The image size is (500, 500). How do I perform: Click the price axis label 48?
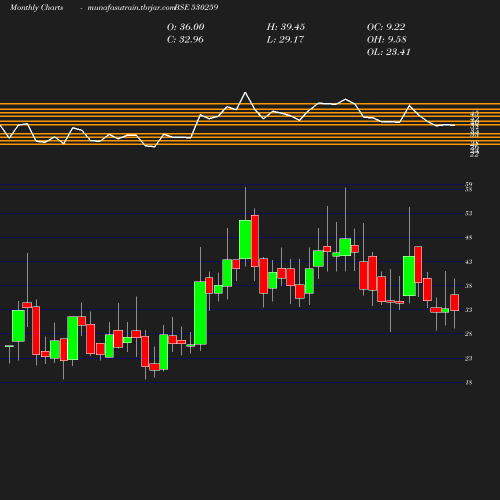pyautogui.click(x=469, y=238)
